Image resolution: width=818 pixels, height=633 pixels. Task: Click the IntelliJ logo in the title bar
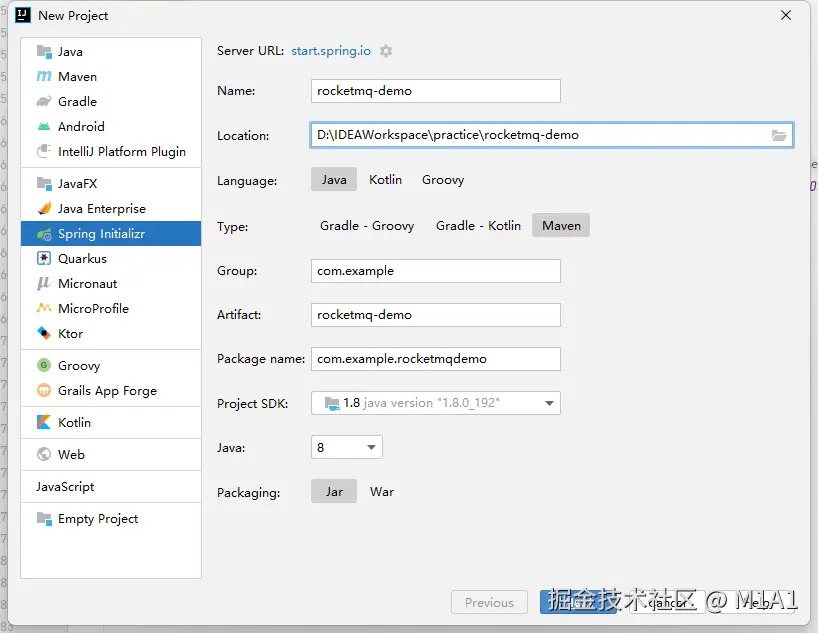click(23, 15)
